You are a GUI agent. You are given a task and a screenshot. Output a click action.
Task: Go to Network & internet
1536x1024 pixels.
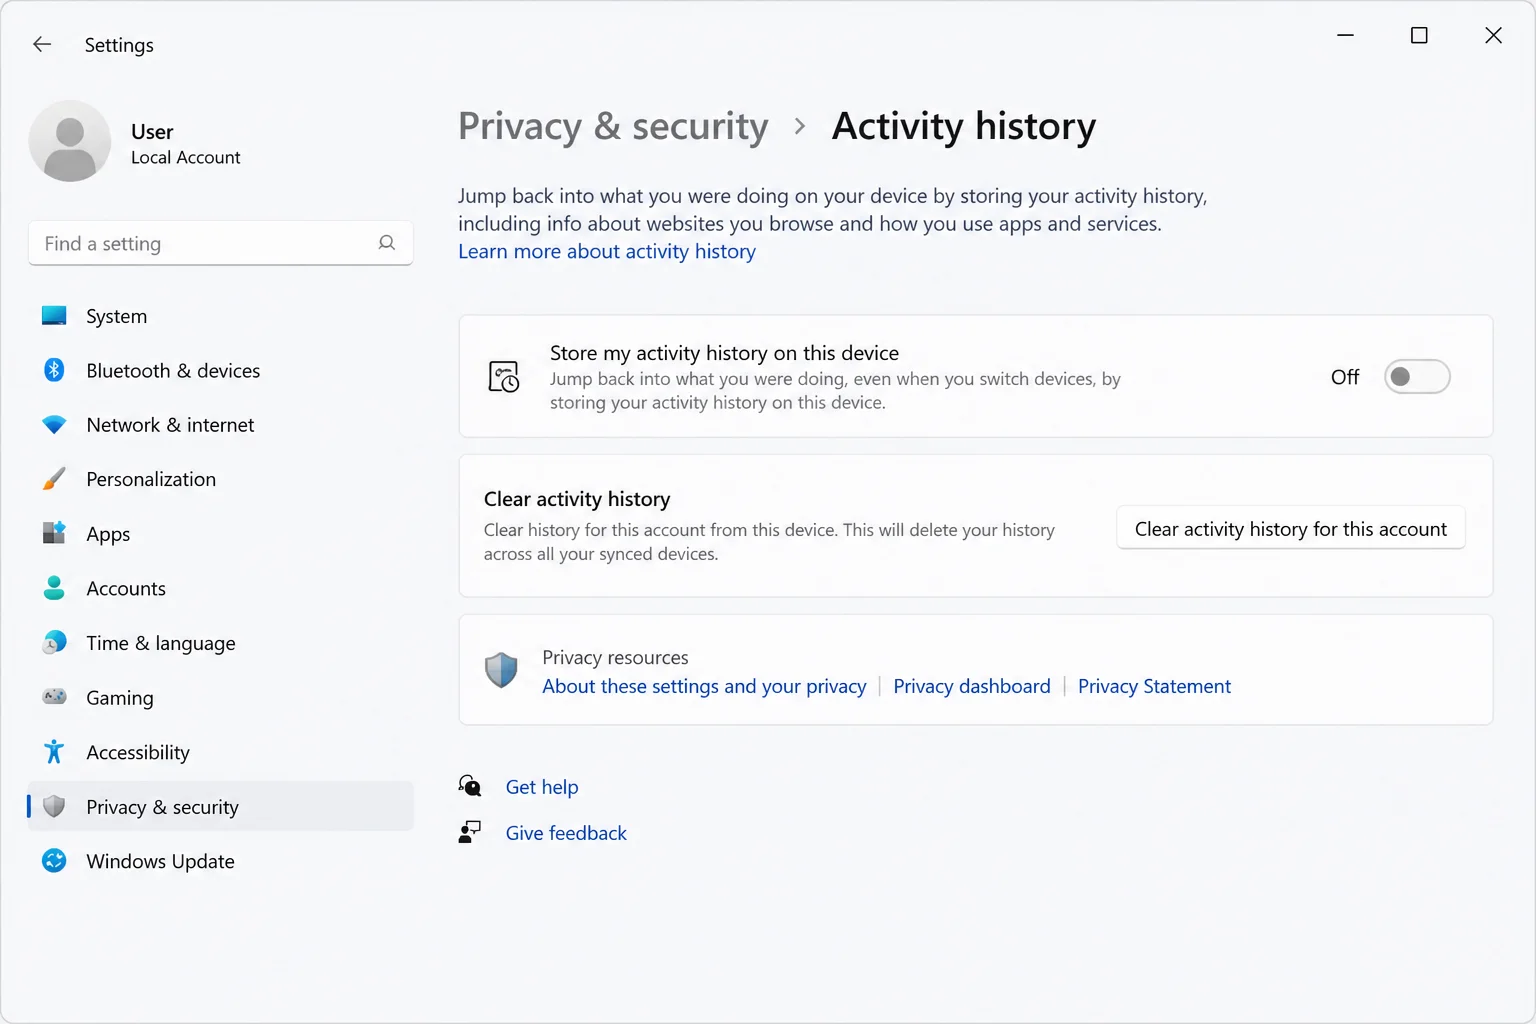221,425
